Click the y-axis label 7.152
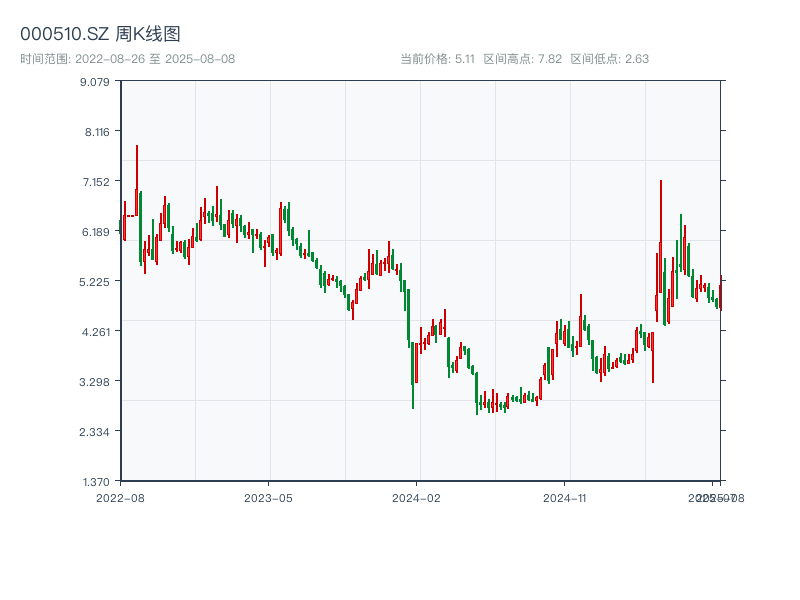Screen dimensions: 800x600 [x=96, y=182]
